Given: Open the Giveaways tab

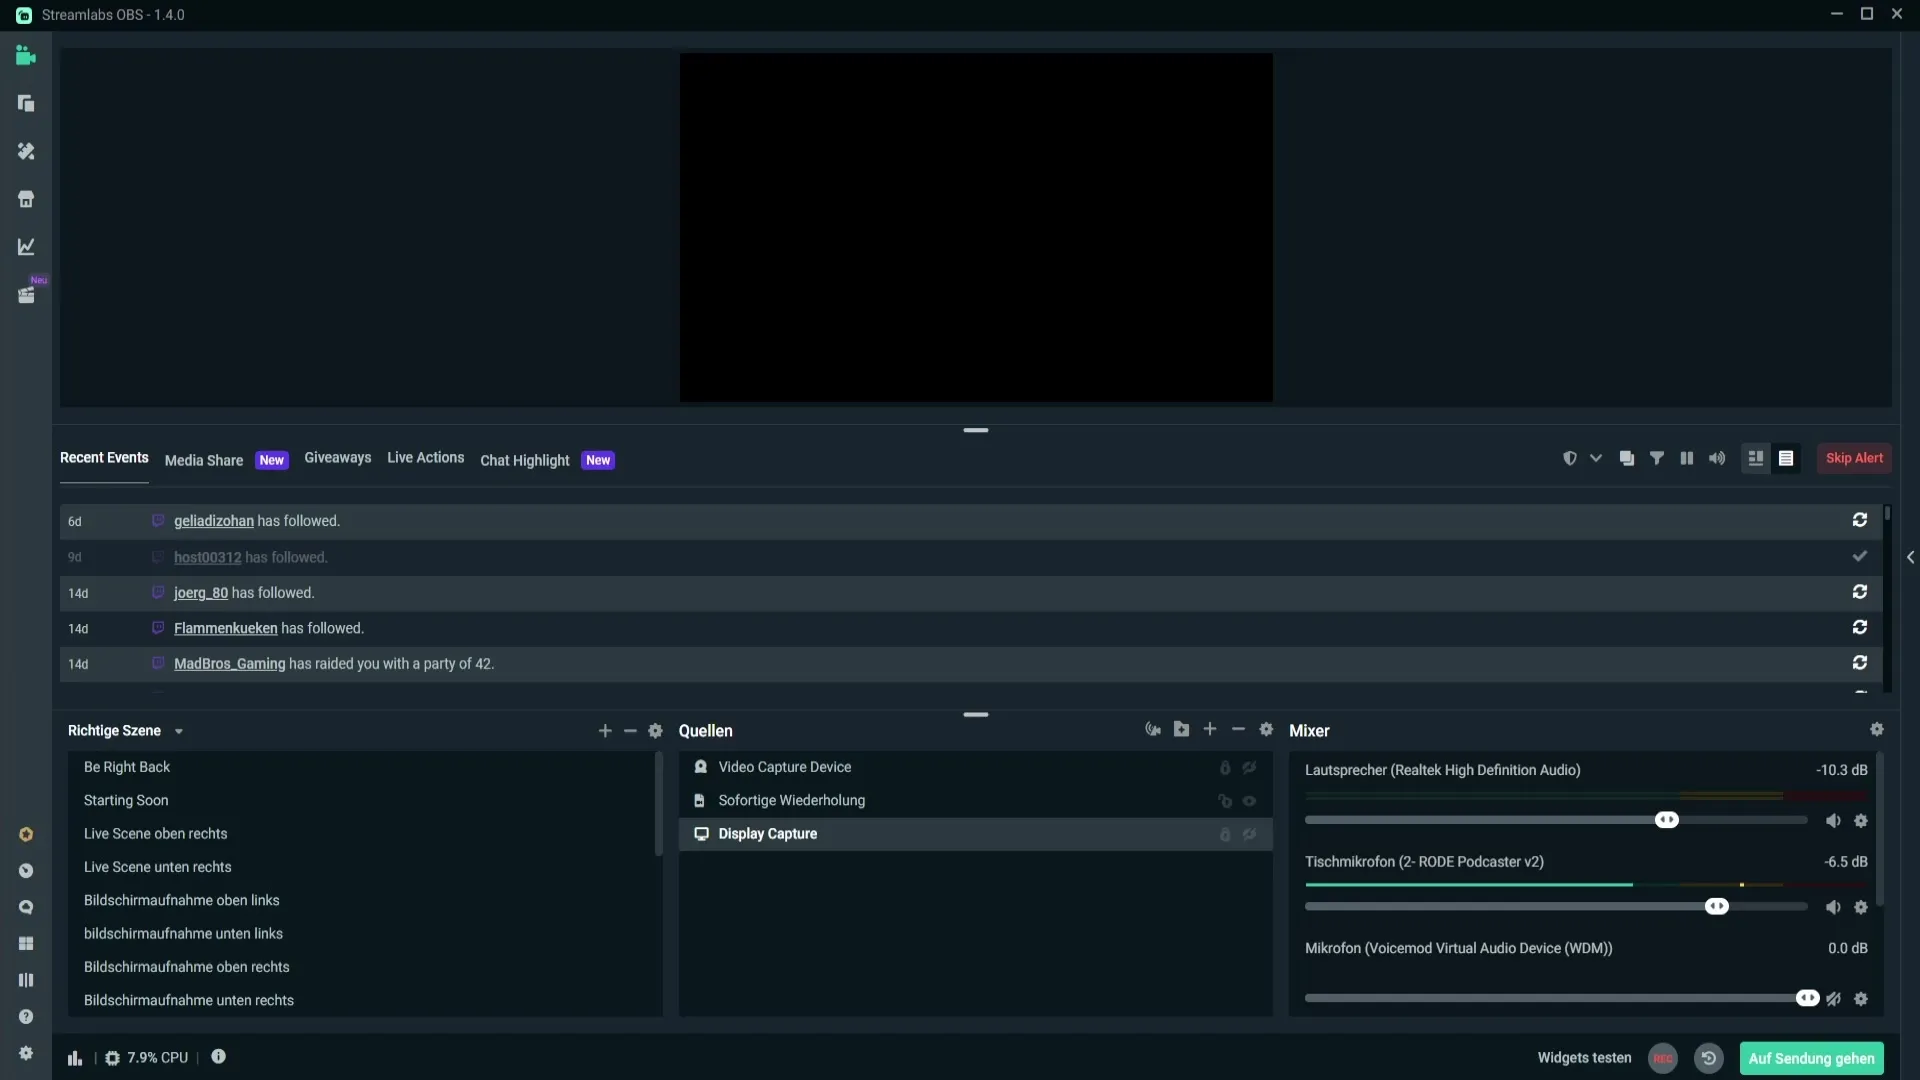Looking at the screenshot, I should point(337,458).
